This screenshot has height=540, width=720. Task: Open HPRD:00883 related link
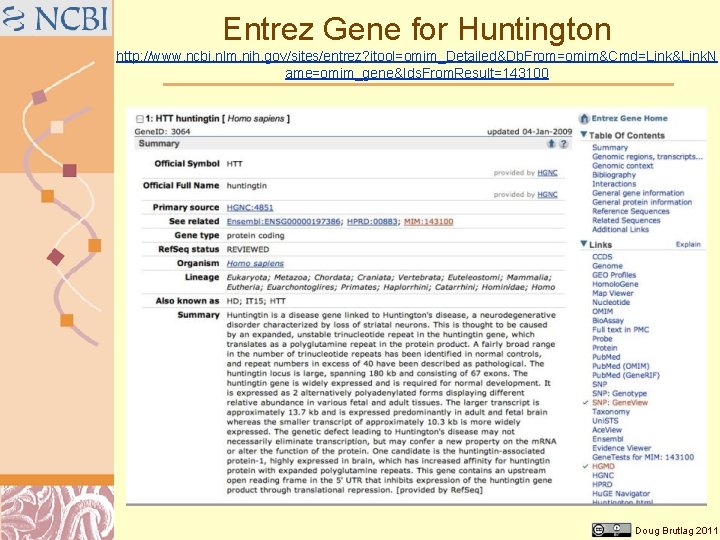[372, 222]
